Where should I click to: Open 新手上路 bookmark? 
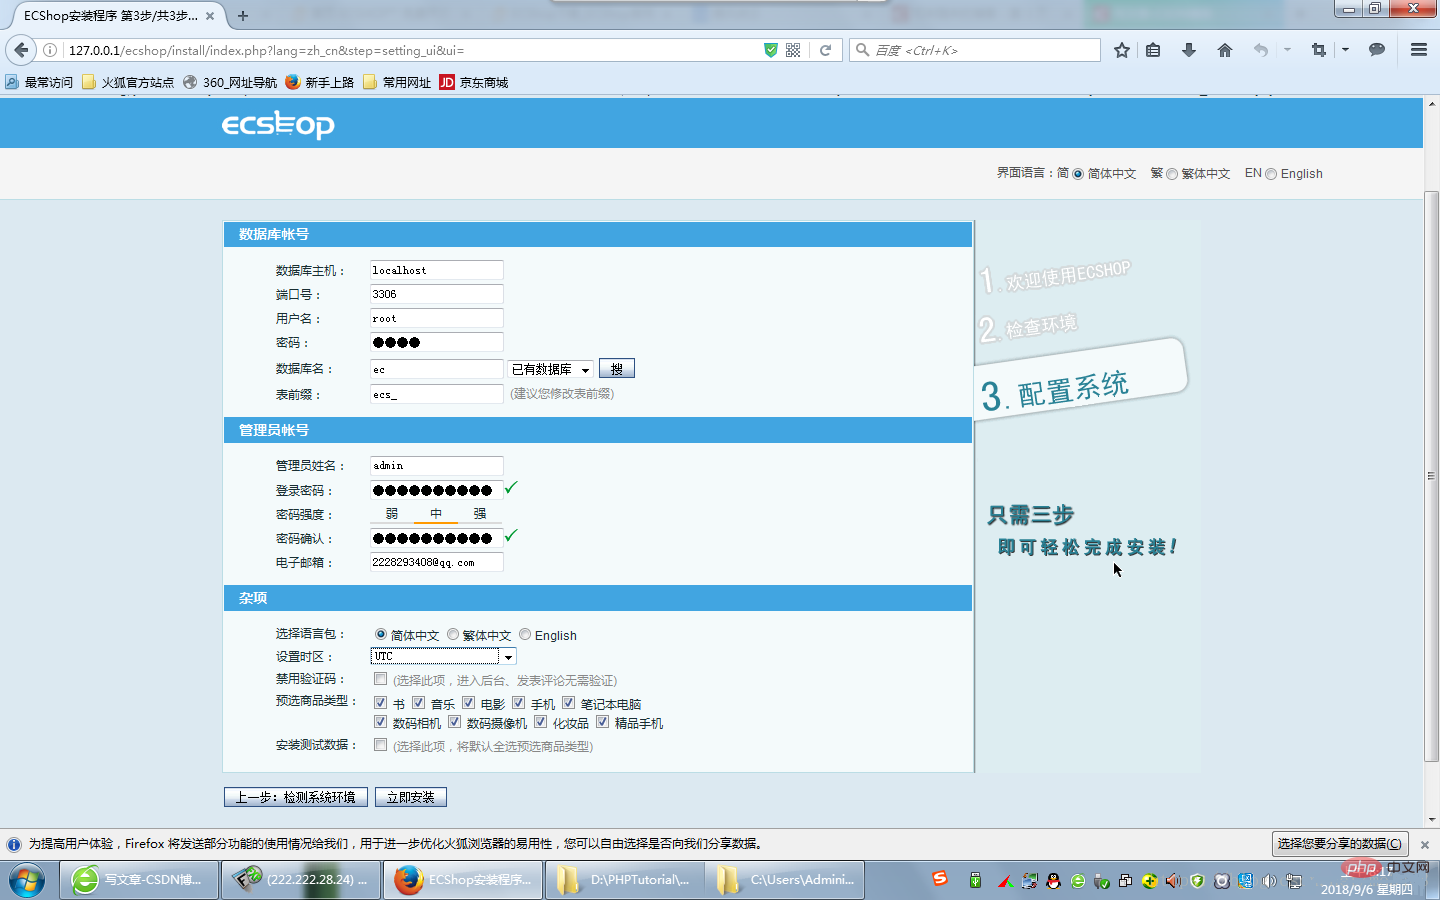[x=319, y=82]
